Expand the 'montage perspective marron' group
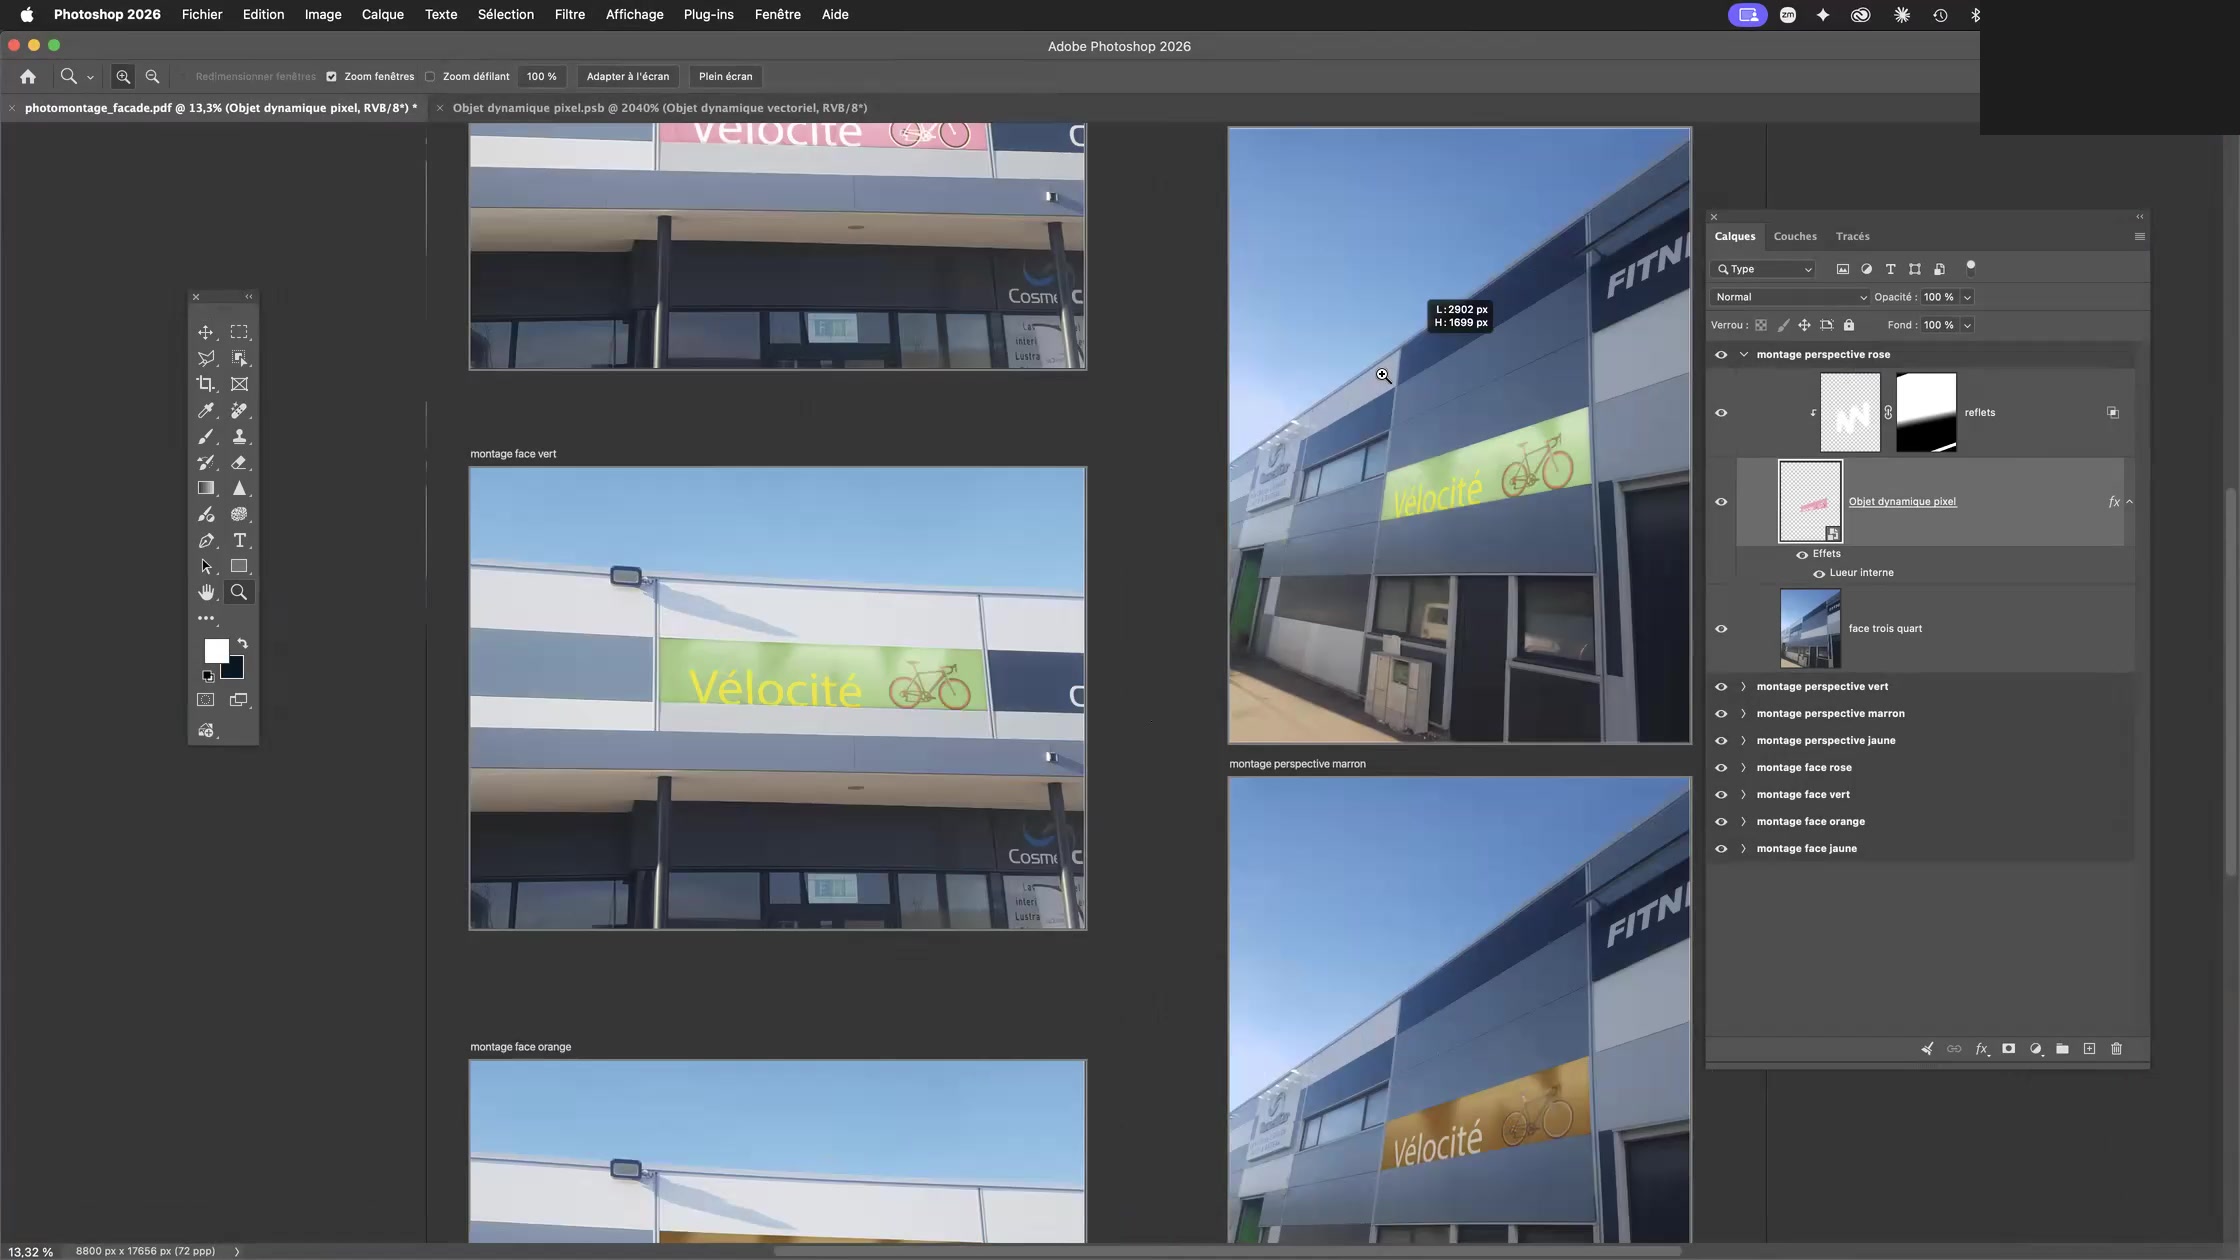The height and width of the screenshot is (1260, 2240). coord(1744,714)
